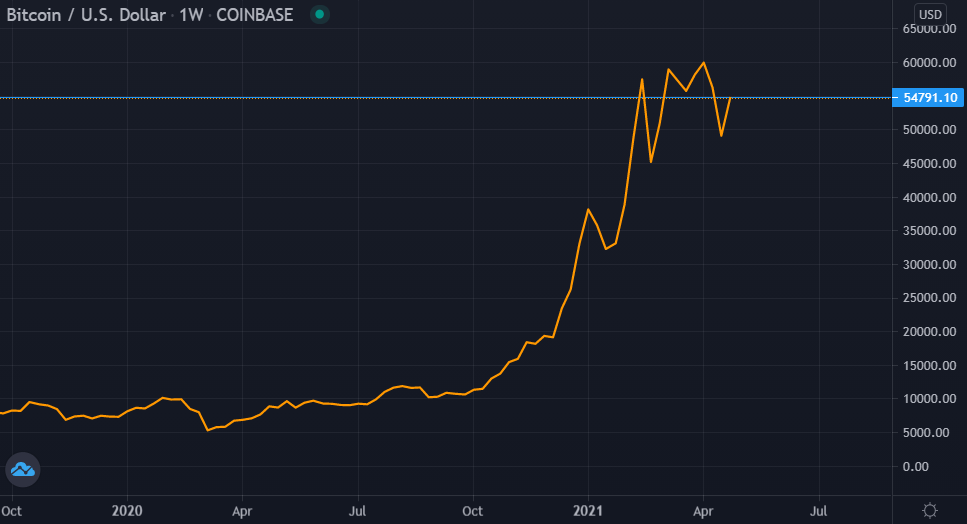The height and width of the screenshot is (524, 967).
Task: Click the 2020 time axis label
Action: click(127, 511)
